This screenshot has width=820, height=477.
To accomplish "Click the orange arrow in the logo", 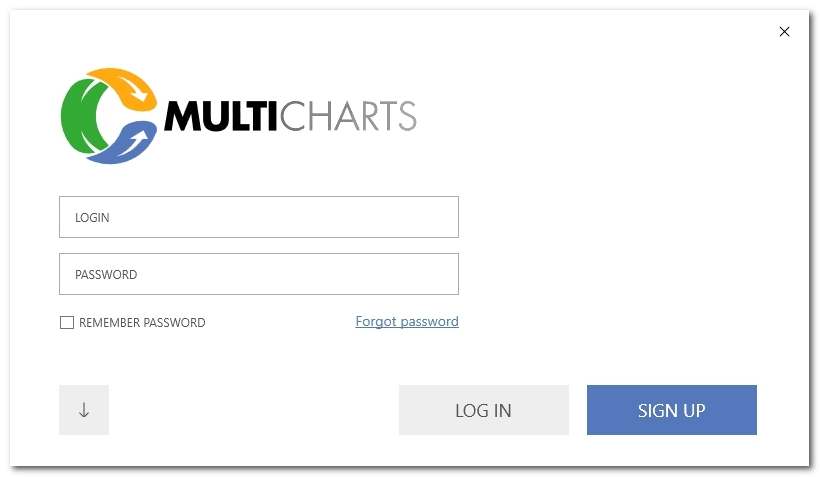I will click(x=128, y=88).
